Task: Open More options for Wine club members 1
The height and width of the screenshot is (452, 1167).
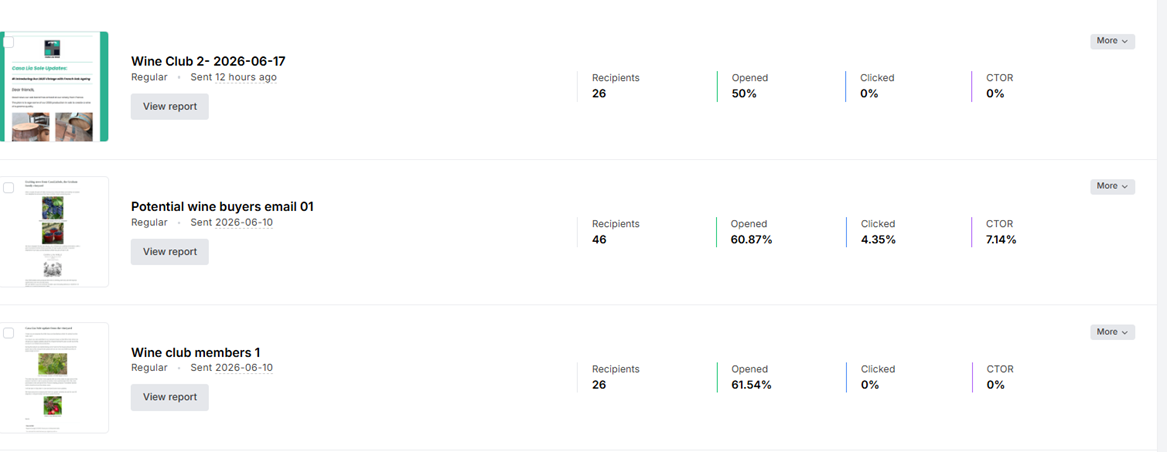Action: 1113,332
